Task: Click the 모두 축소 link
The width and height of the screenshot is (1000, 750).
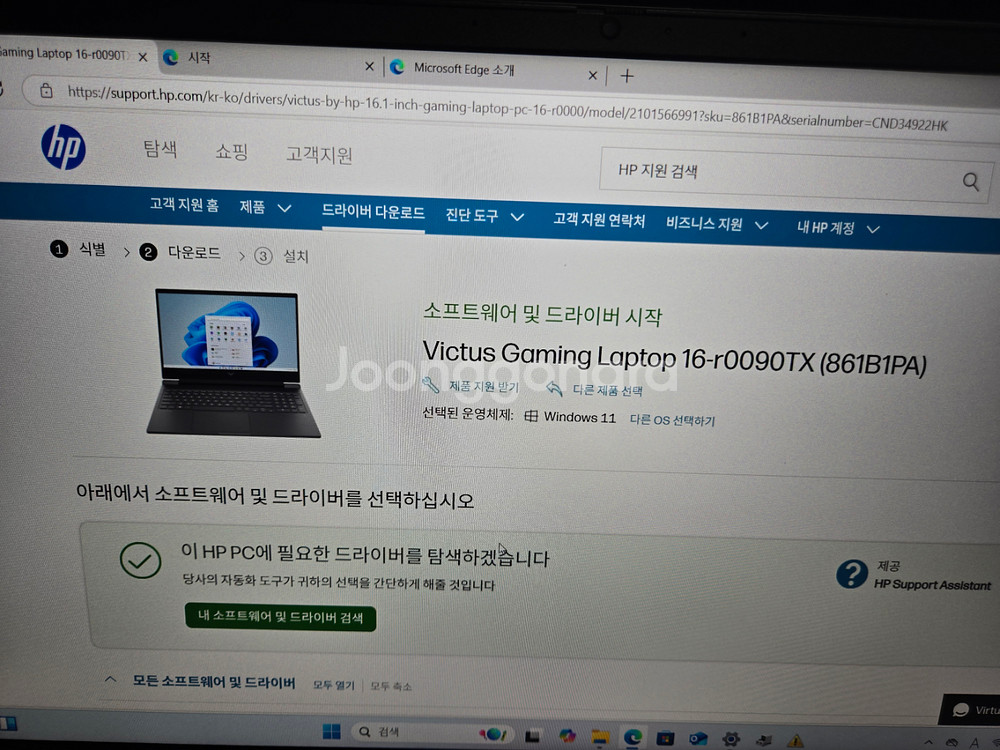Action: [x=391, y=686]
